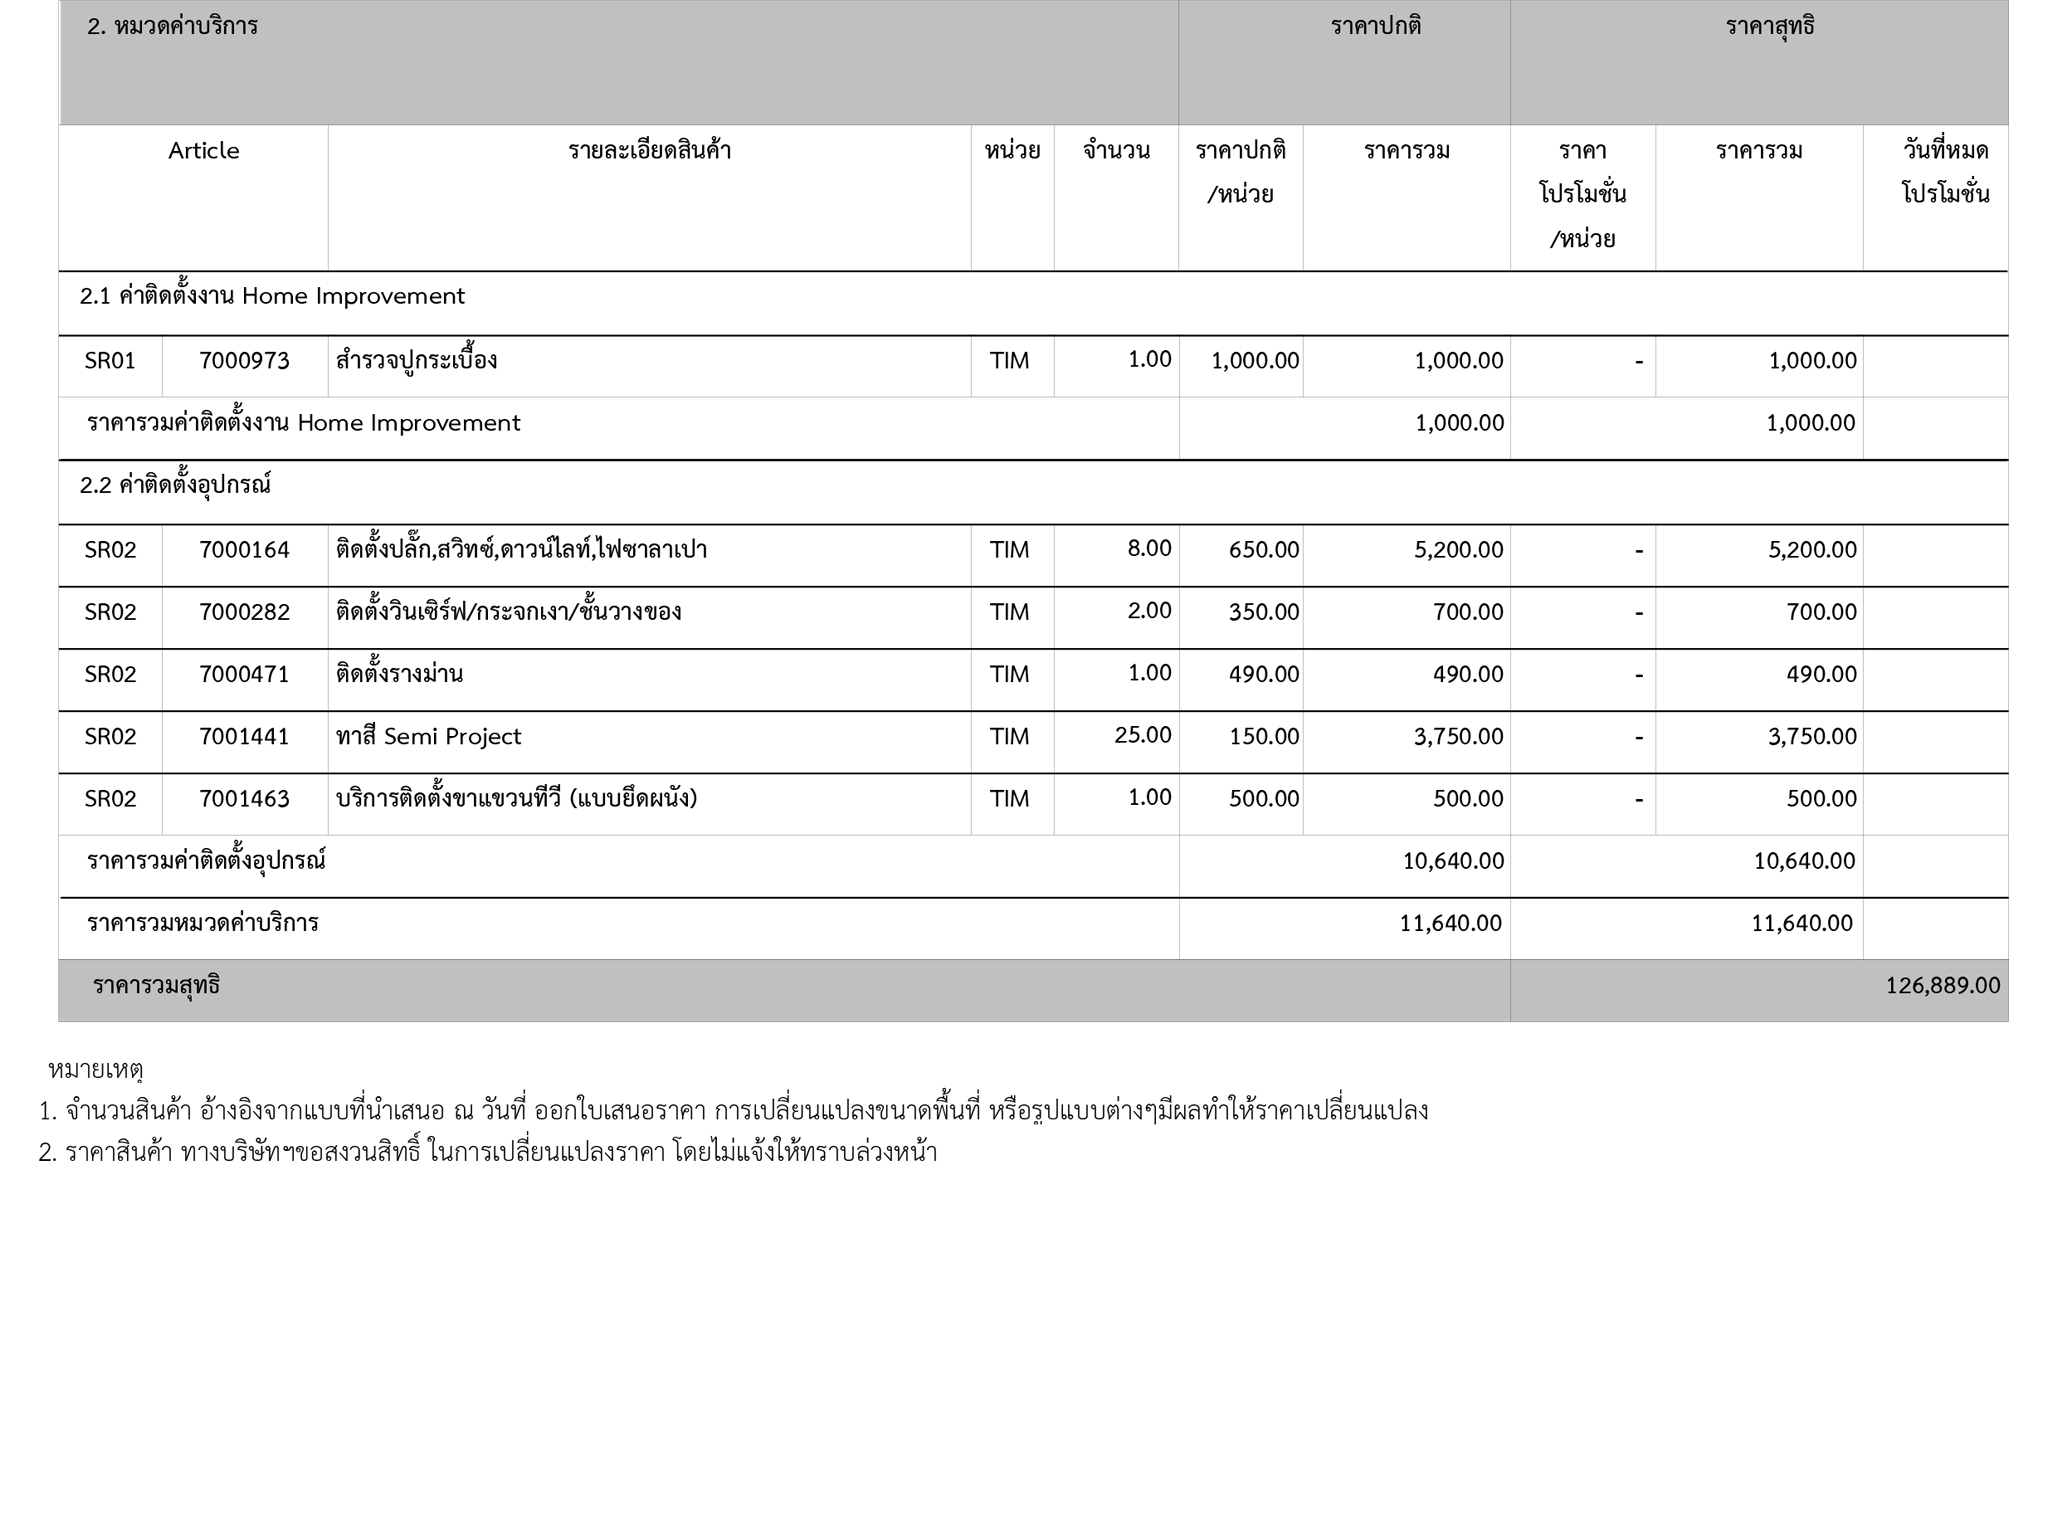Image resolution: width=2048 pixels, height=1536 pixels.
Task: Click article number 7001463
Action: 244,799
